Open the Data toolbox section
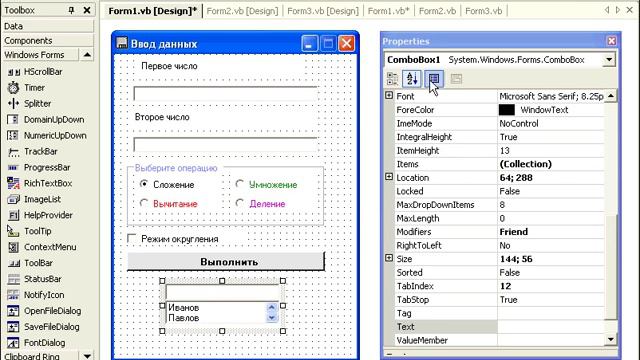This screenshot has width=640, height=360. coord(48,26)
